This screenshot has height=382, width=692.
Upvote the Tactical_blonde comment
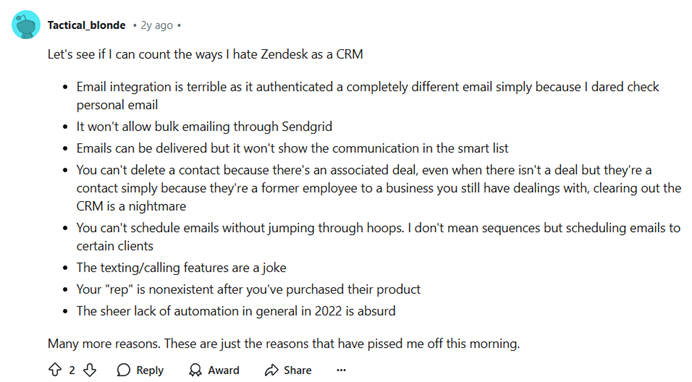click(x=55, y=370)
